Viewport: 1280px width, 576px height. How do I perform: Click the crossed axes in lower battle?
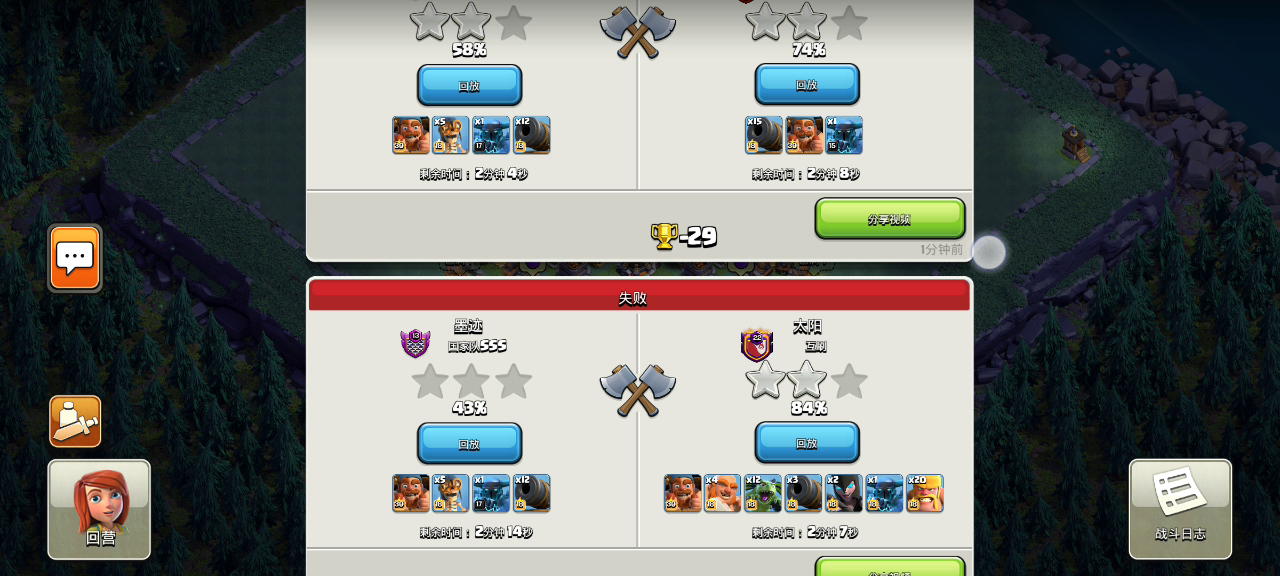[638, 389]
